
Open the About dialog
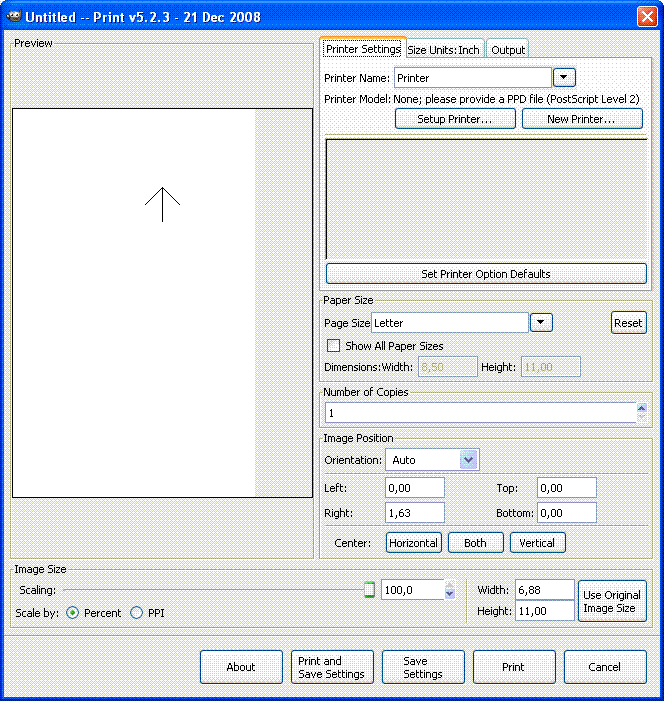[241, 667]
